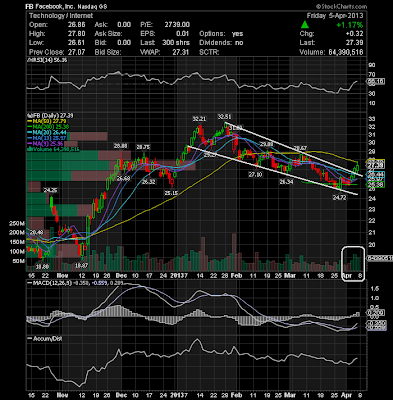This screenshot has width=393, height=400.
Task: Click the RSI(14) indicator label
Action: 46,60
